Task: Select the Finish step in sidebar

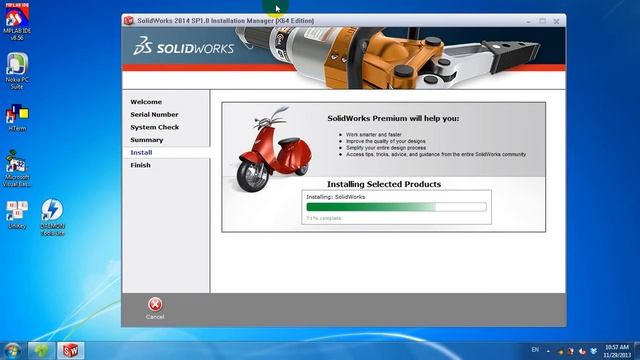Action: coord(140,165)
